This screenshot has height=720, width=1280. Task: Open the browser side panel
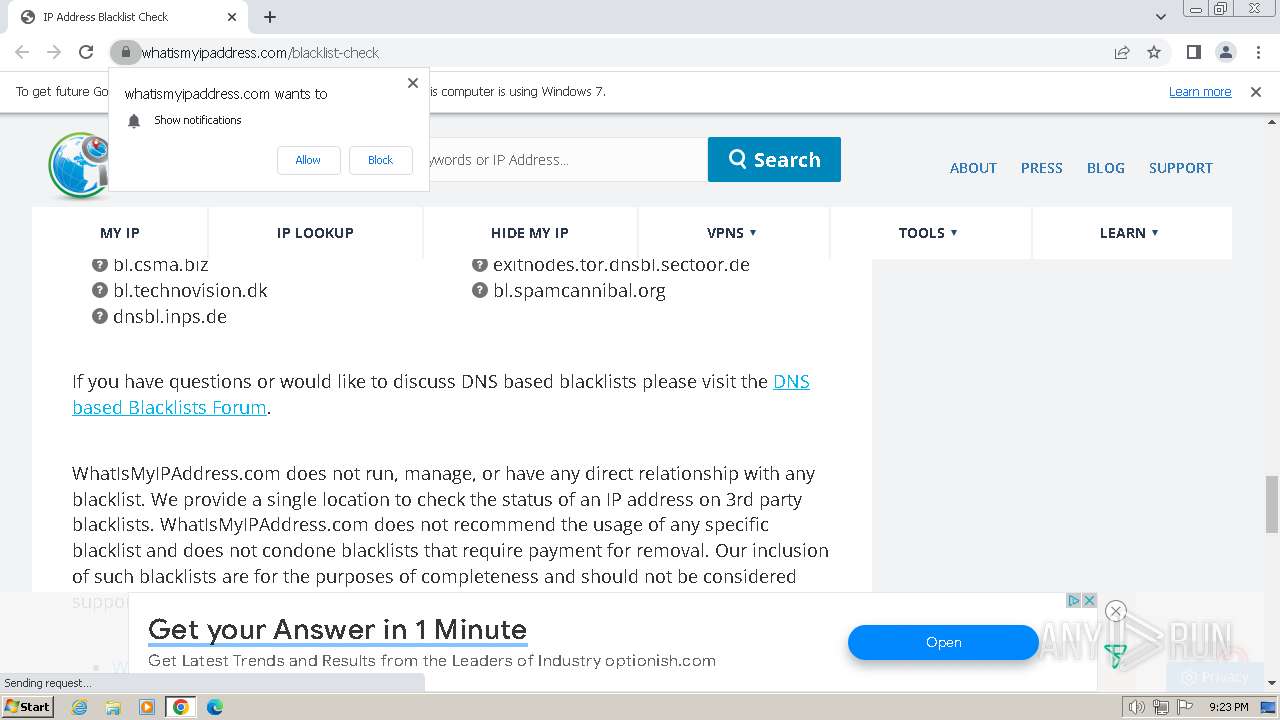coord(1193,52)
